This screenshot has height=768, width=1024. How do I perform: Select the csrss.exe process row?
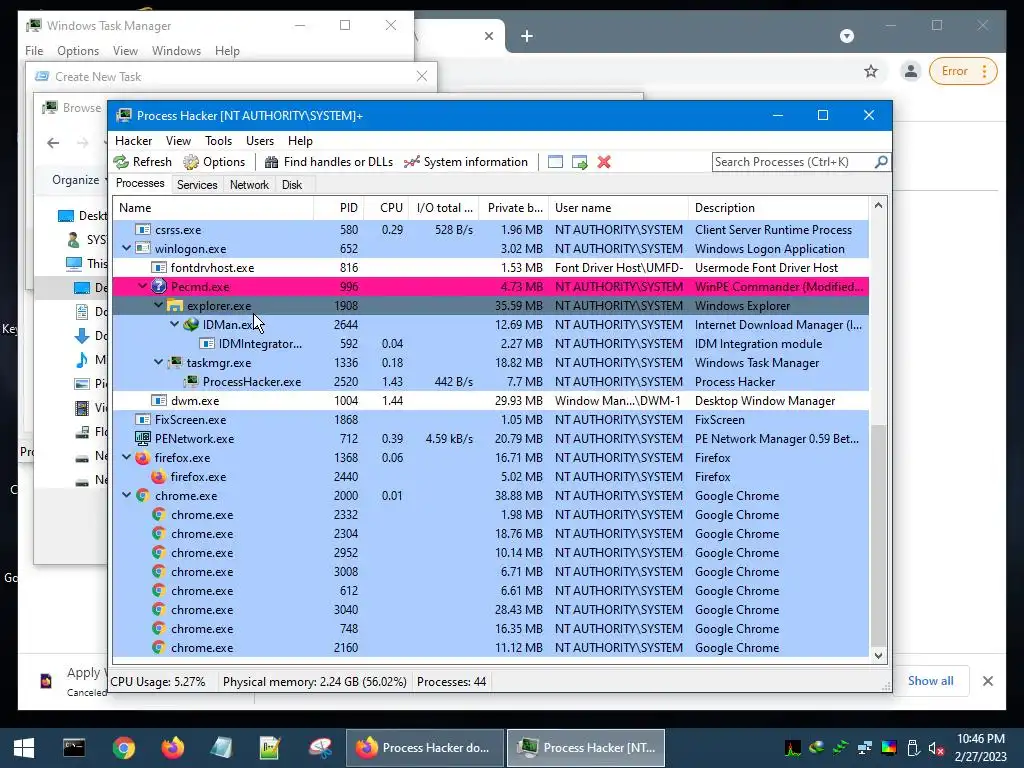coord(490,230)
